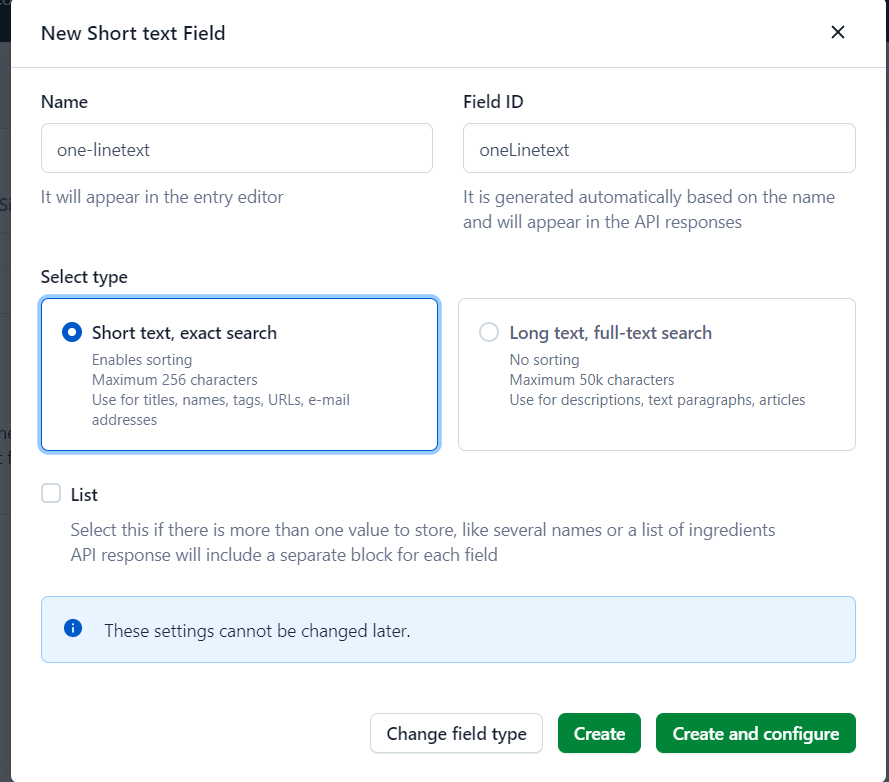The image size is (889, 782).
Task: Close the New Short text Field dialog
Action: pos(838,32)
